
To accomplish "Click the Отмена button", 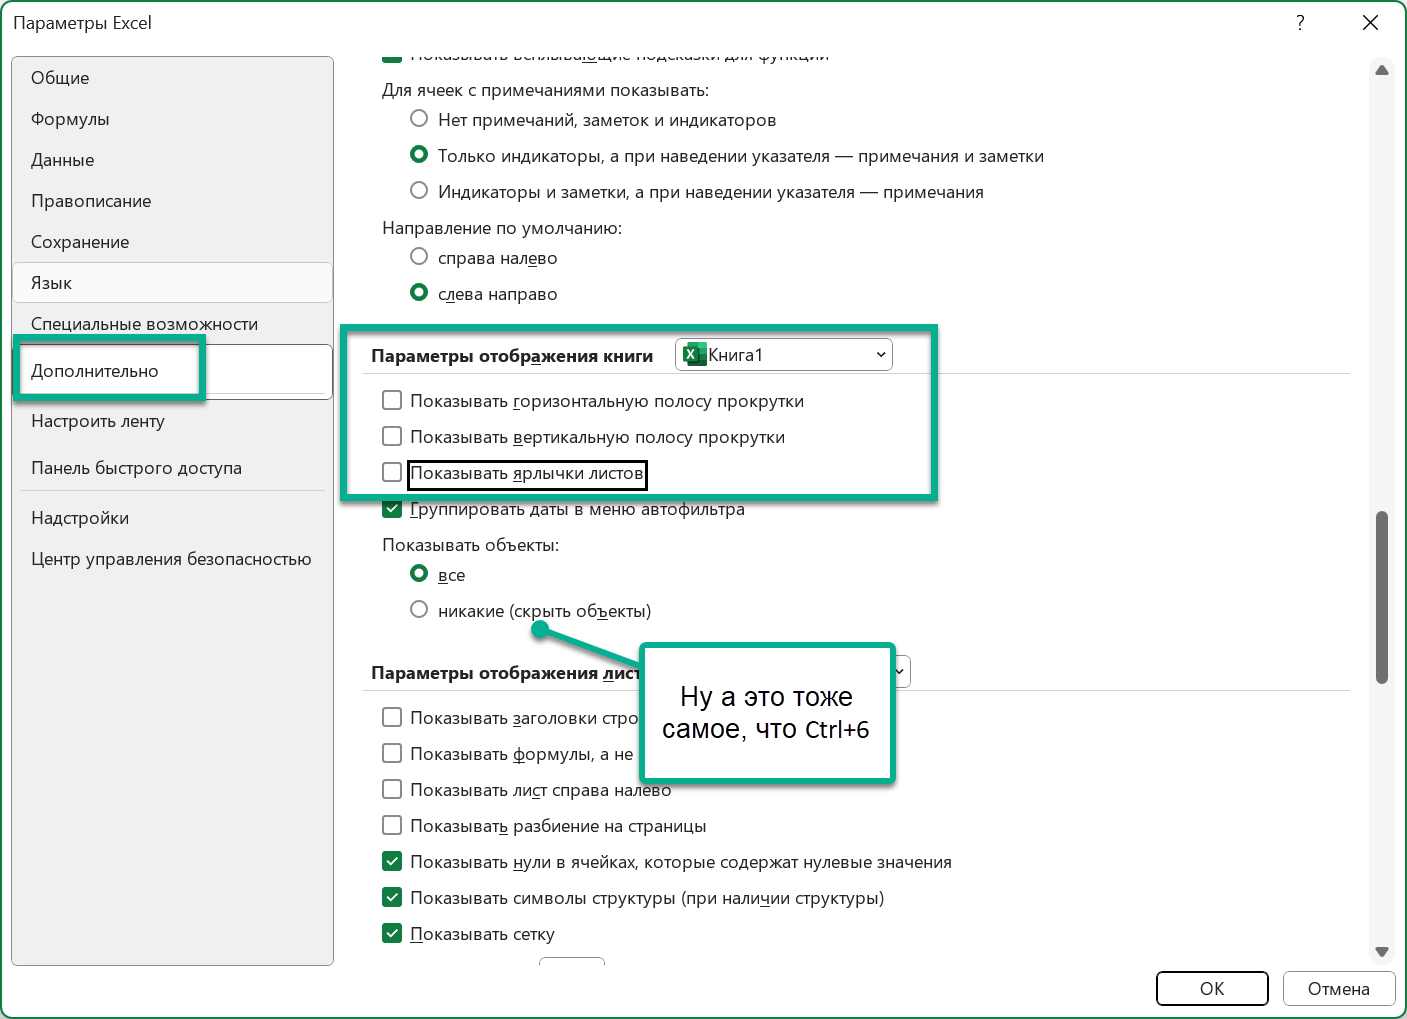I will [1338, 988].
